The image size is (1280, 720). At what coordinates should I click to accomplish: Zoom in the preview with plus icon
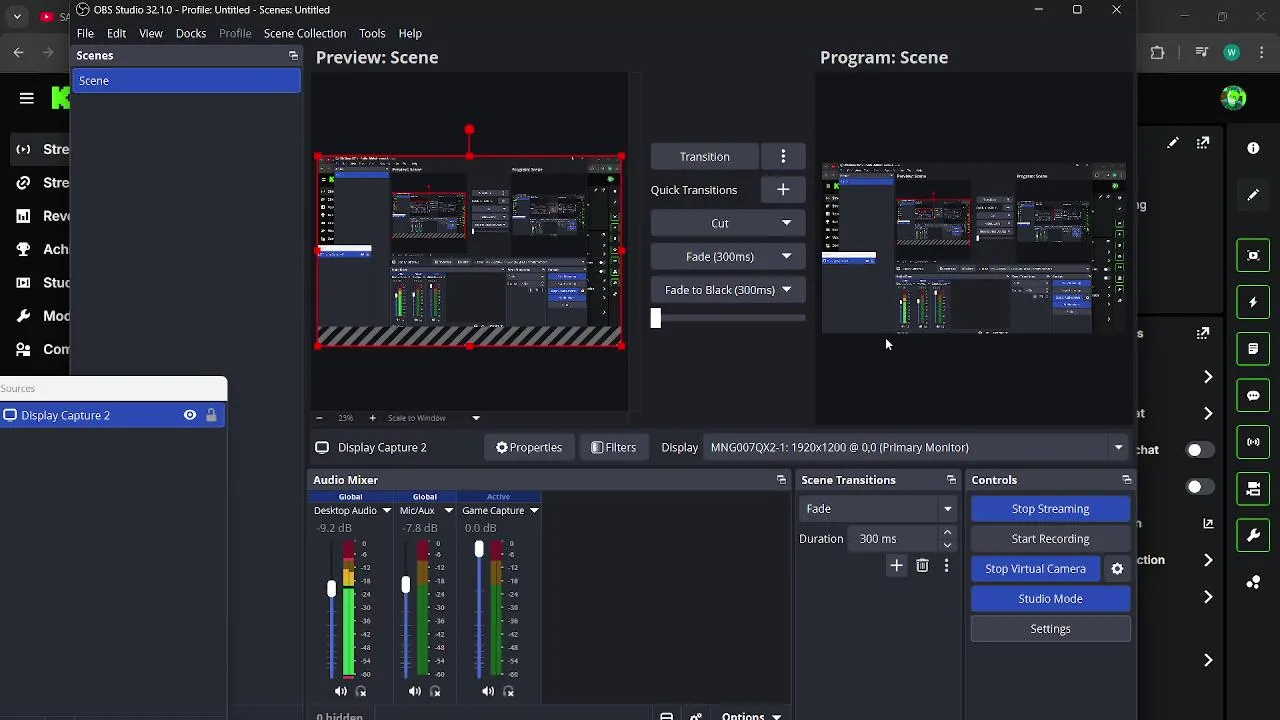pos(372,418)
